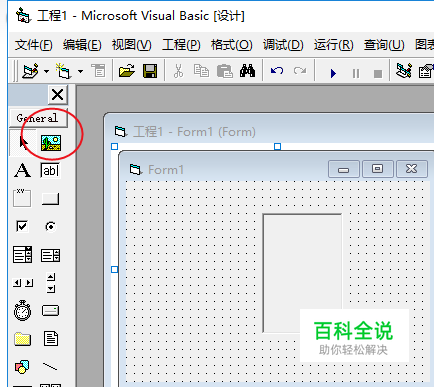Select the ListBox control tool

click(50, 256)
